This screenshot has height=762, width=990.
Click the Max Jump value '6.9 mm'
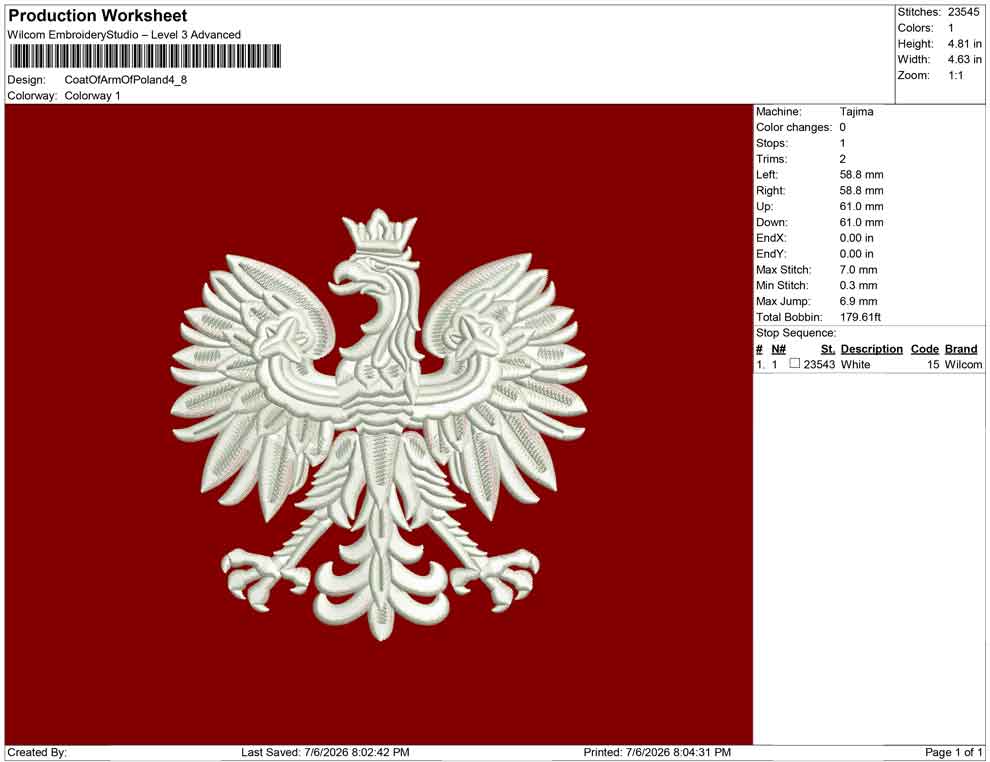[858, 301]
